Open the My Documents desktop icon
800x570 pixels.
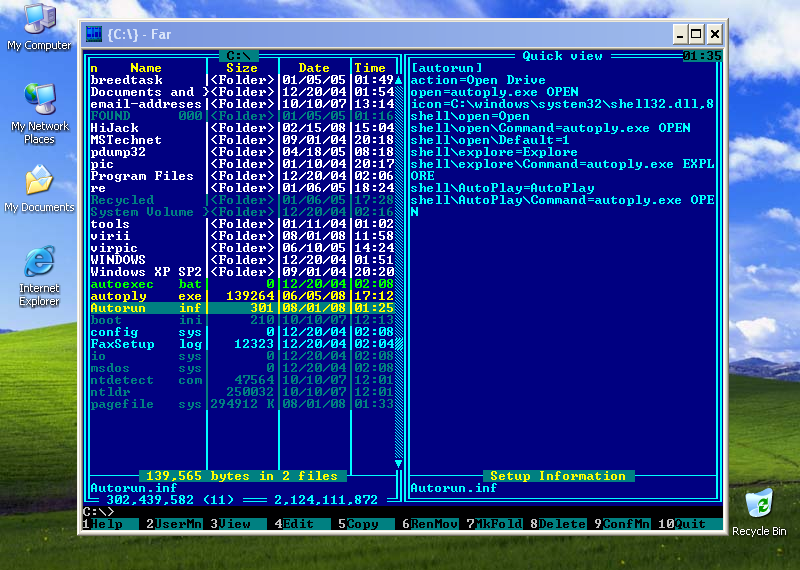tap(39, 189)
